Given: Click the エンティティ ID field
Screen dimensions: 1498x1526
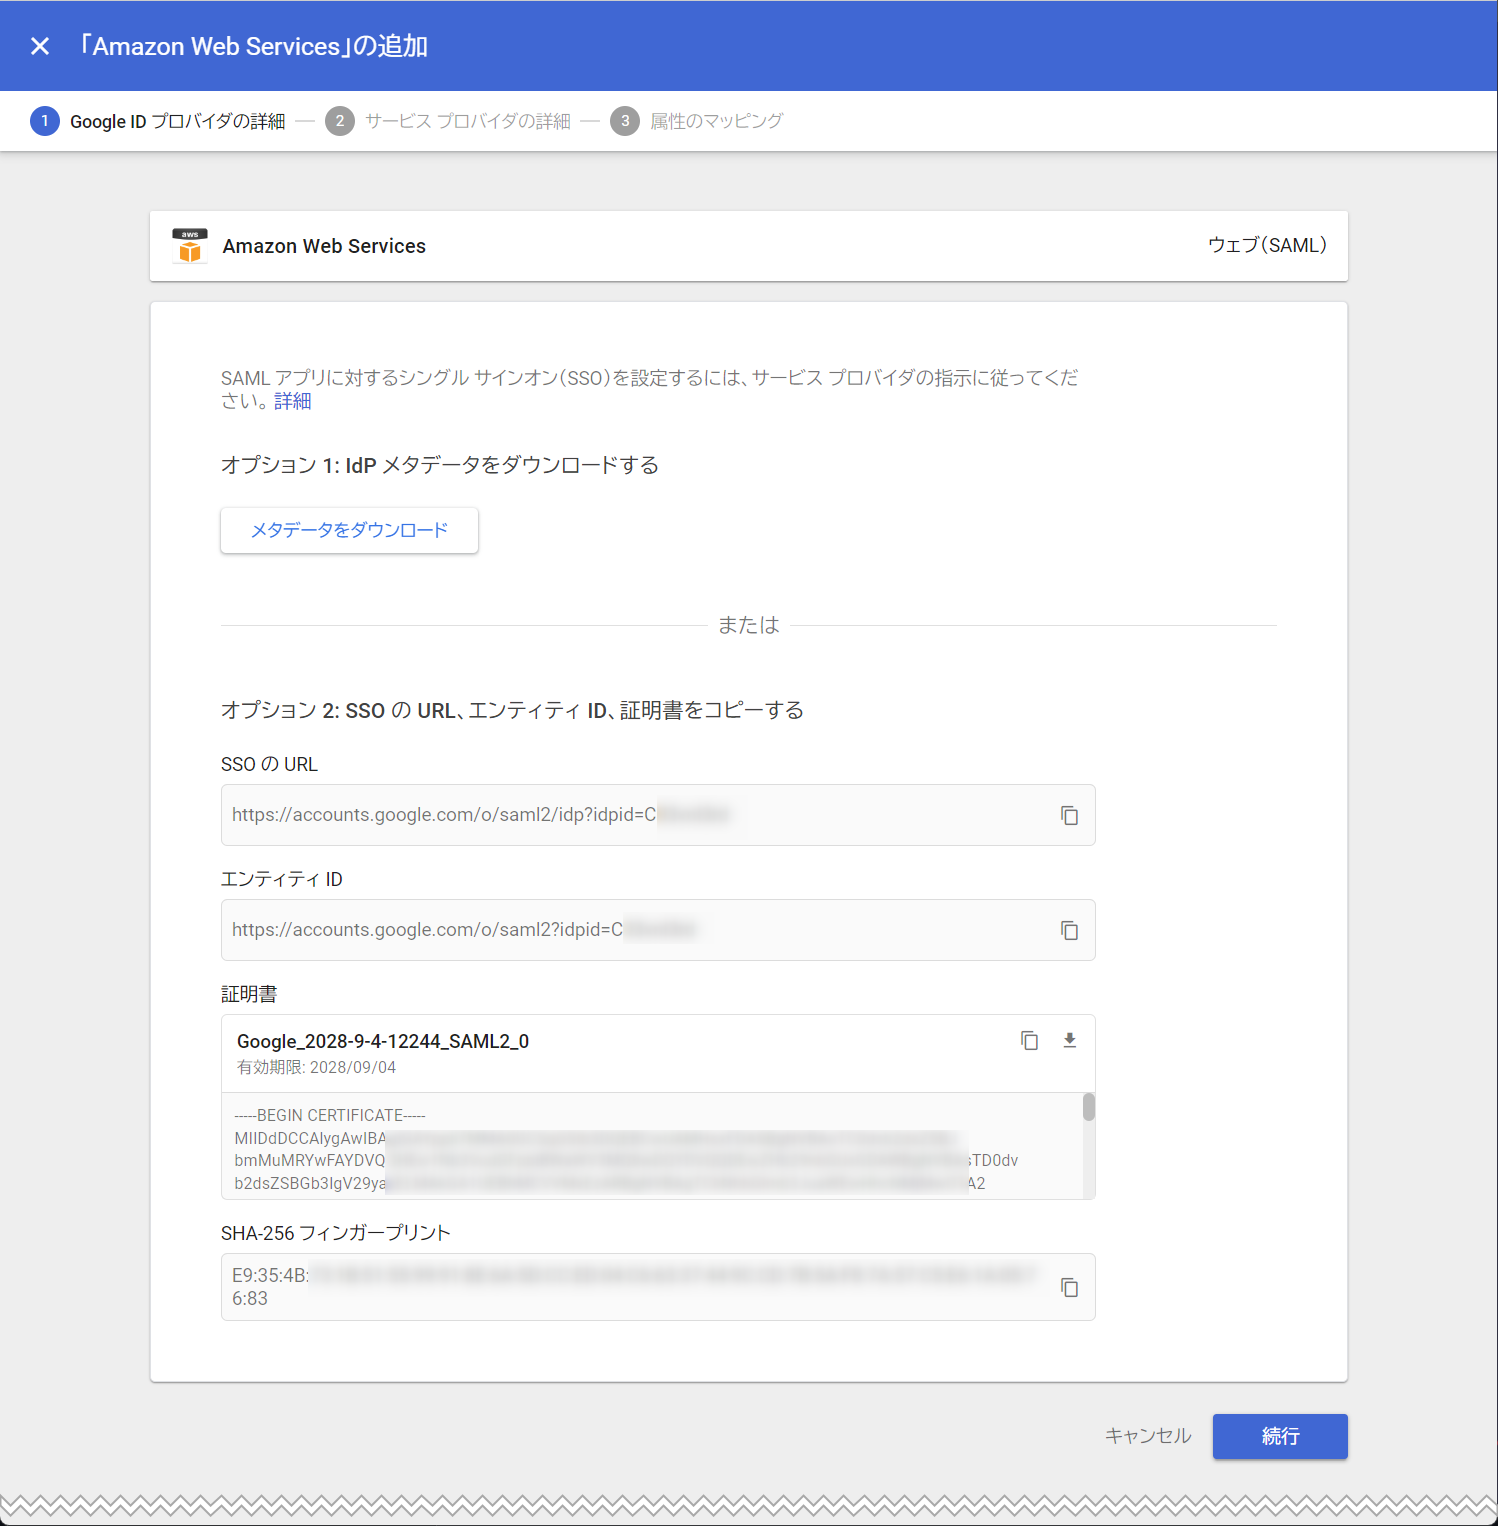Looking at the screenshot, I should pyautogui.click(x=658, y=930).
